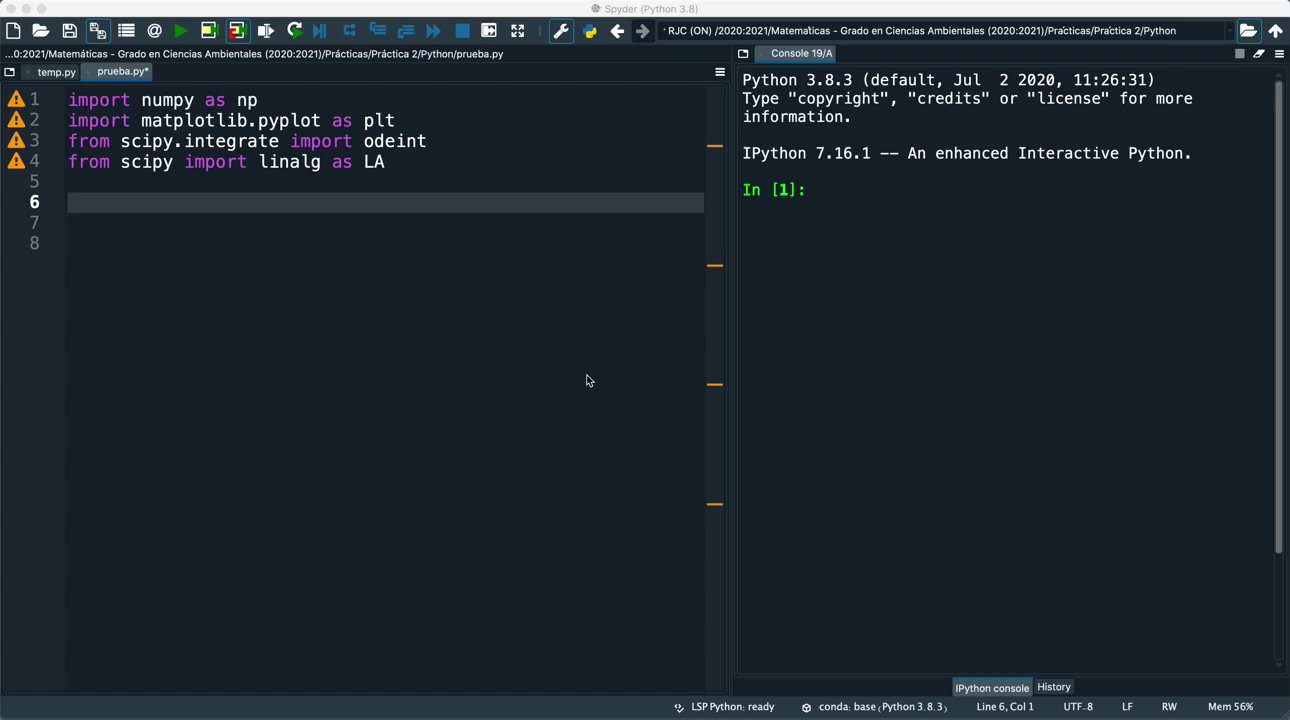This screenshot has height=720, width=1290.
Task: Open an existing file from toolbar
Action: 41,31
